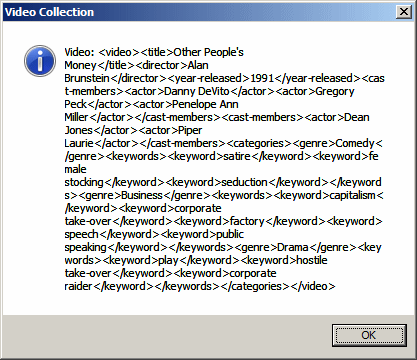
Task: Click the line beginning "Miller</actor></cast-members>"
Action: click(217, 117)
